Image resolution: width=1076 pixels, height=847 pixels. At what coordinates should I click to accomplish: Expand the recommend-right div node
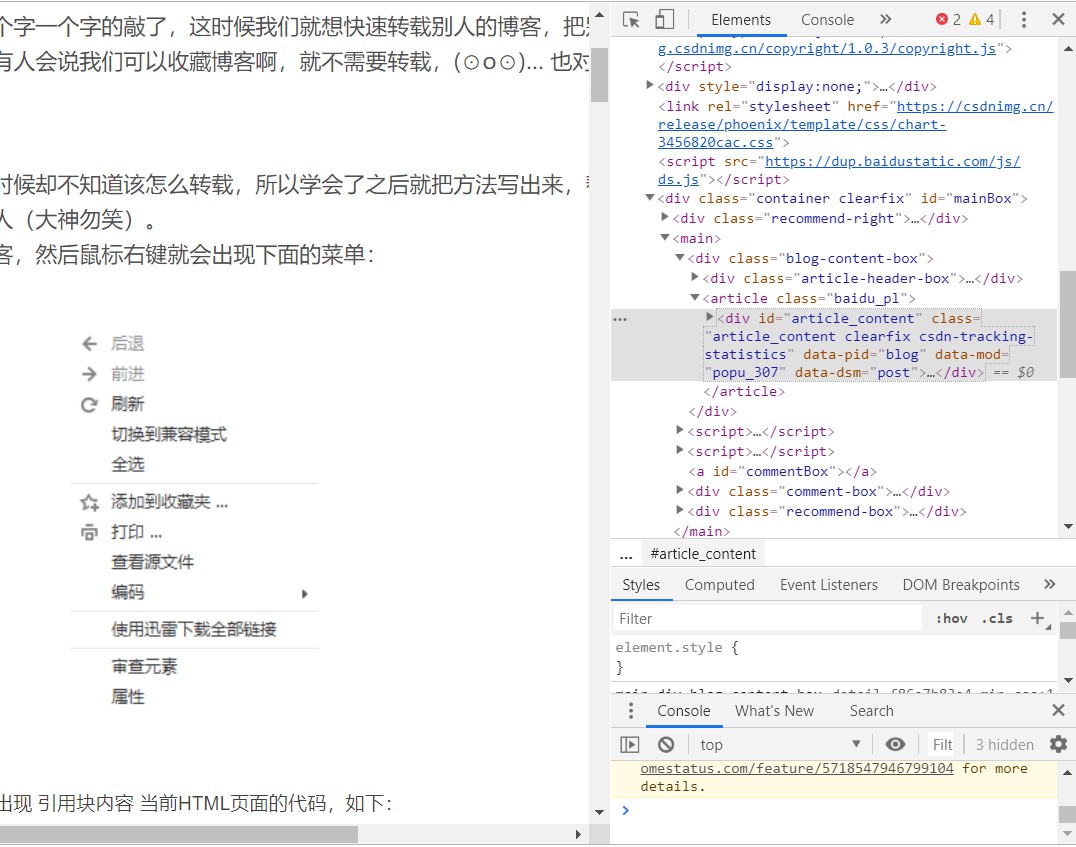coord(664,218)
